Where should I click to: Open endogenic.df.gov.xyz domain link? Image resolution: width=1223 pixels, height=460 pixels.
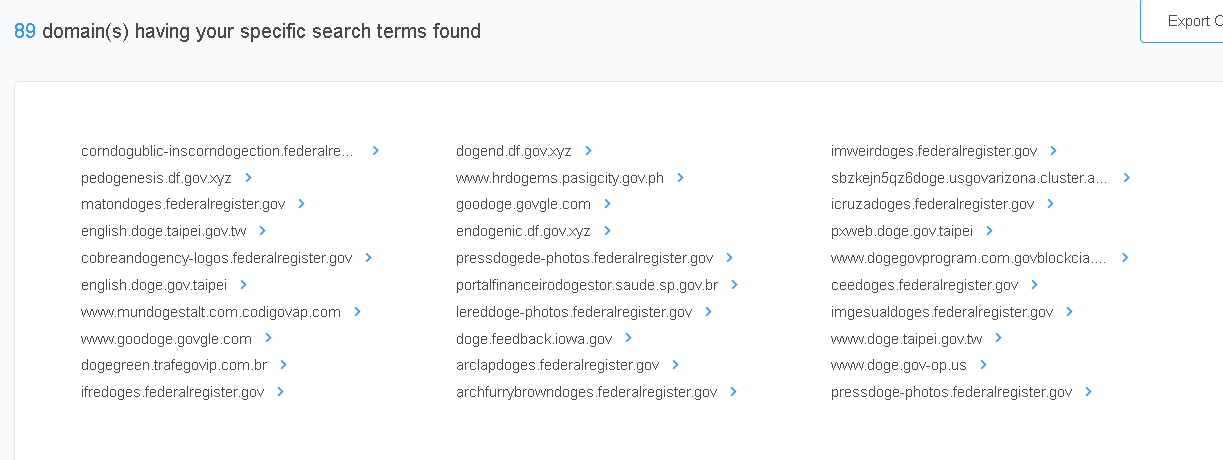click(x=523, y=231)
